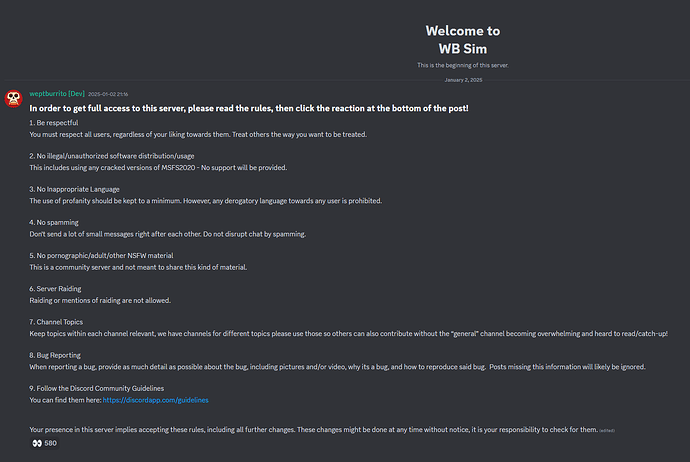Click 'This is the beginning of this server' text

[x=462, y=65]
